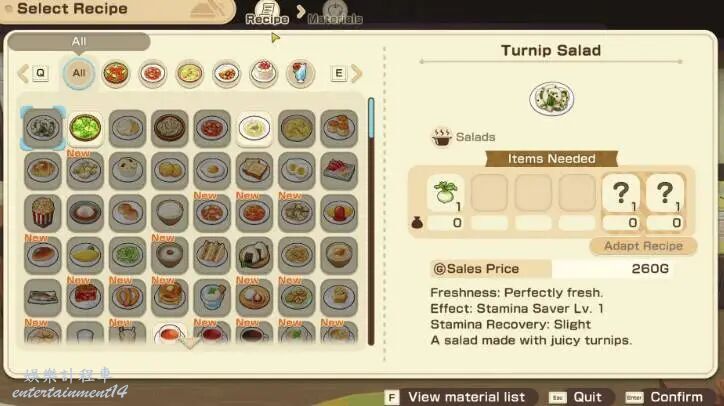Click the recipe list scrollbar
This screenshot has height=406, width=724.
coord(371,221)
